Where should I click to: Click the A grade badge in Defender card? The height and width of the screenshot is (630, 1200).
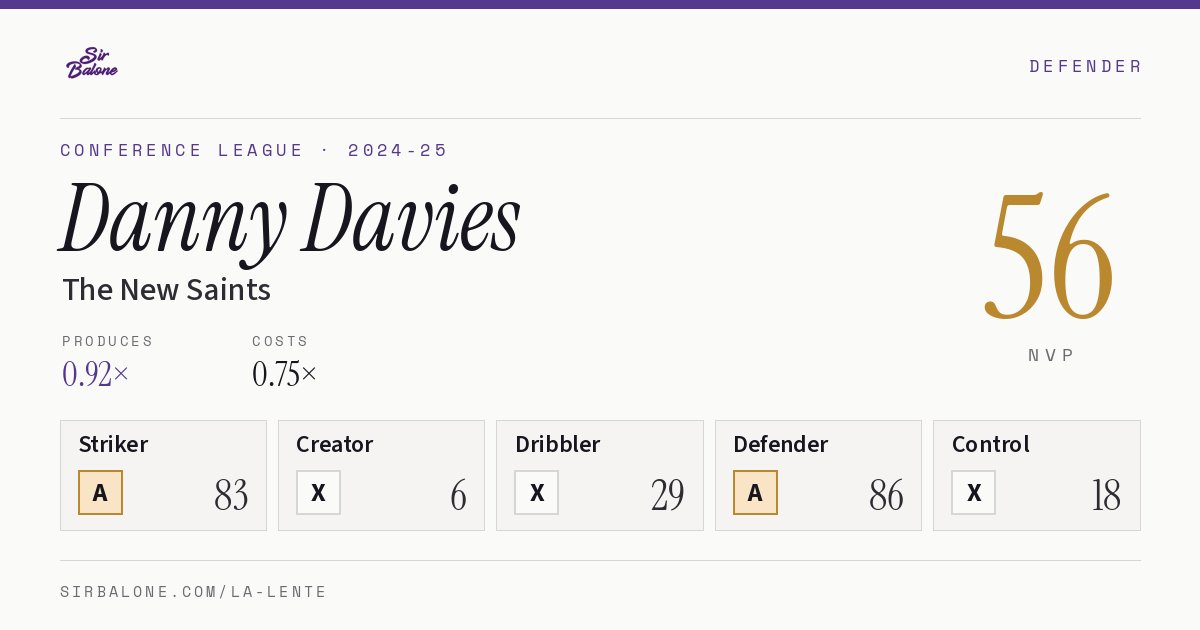[755, 492]
